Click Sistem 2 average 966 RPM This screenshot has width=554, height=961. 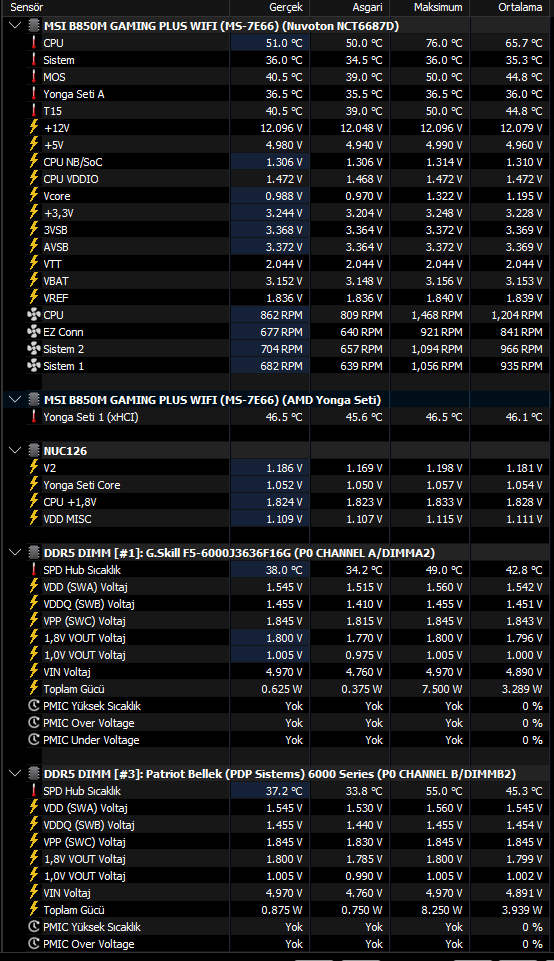coord(522,349)
